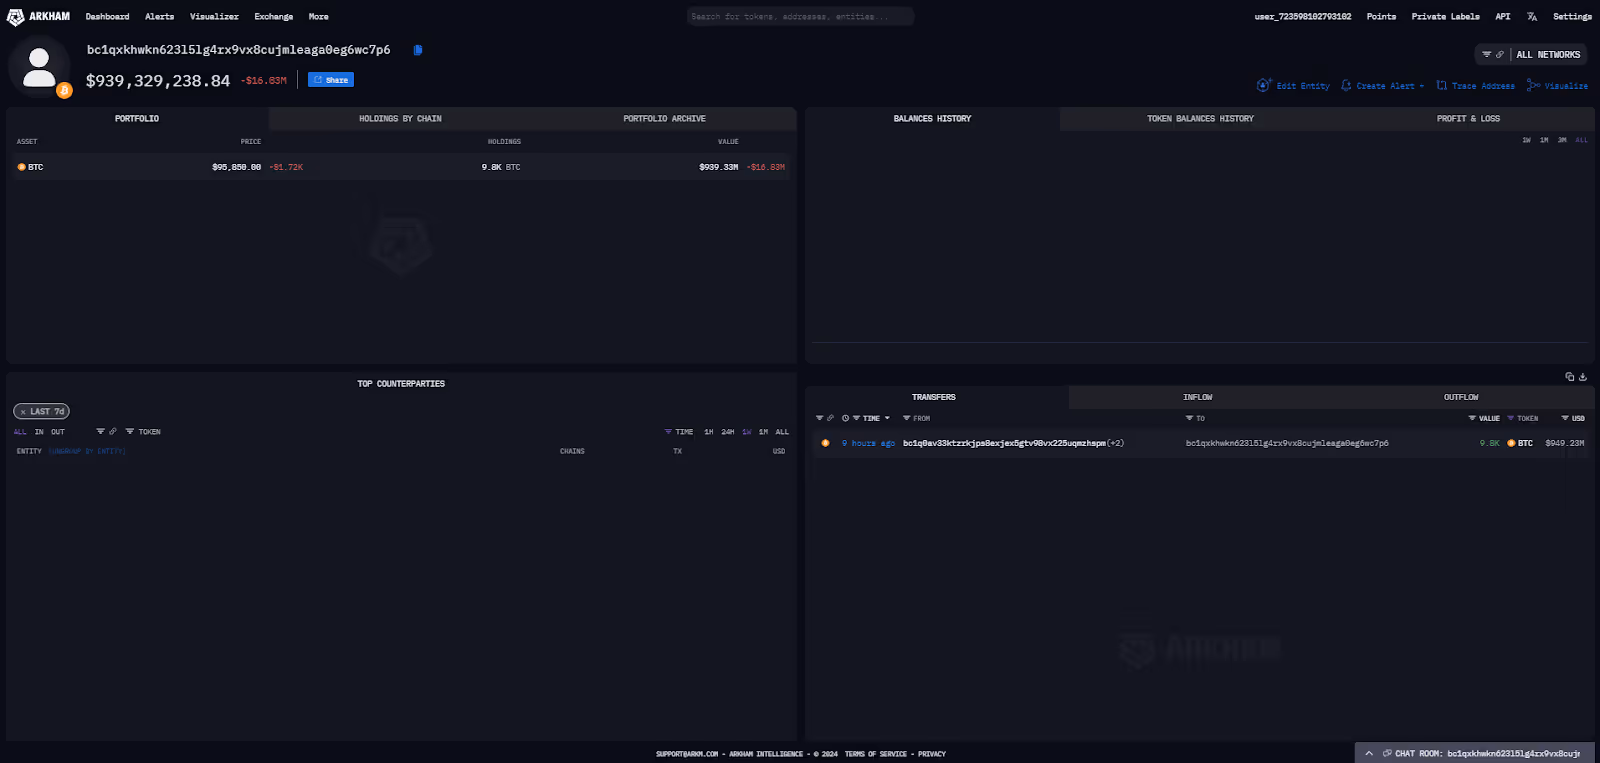The height and width of the screenshot is (763, 1600).
Task: Click the network filter icon beside All Networks
Action: pos(1487,55)
